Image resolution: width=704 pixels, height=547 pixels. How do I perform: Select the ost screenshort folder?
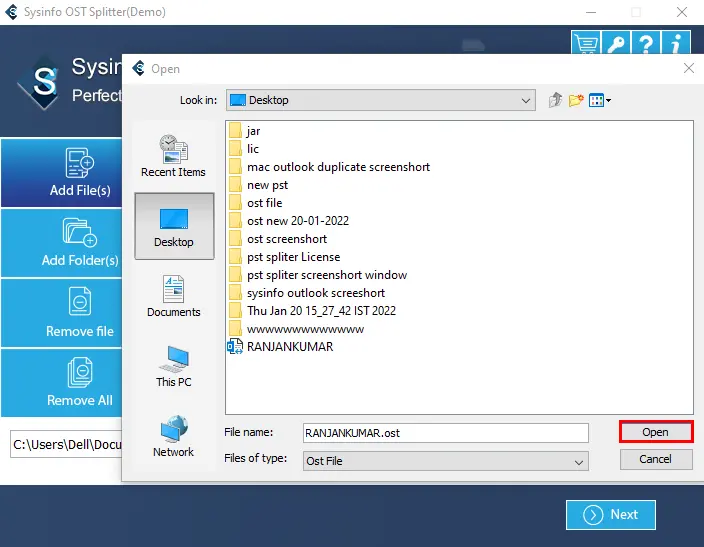point(278,238)
